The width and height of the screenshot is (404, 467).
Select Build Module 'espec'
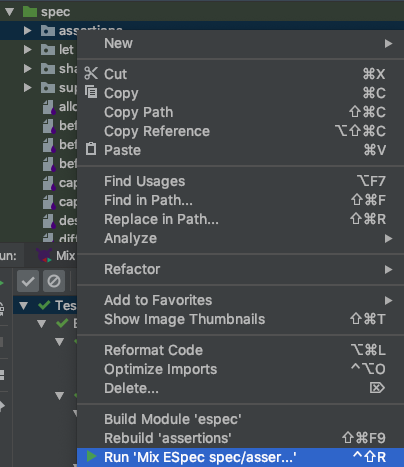[x=240, y=419]
